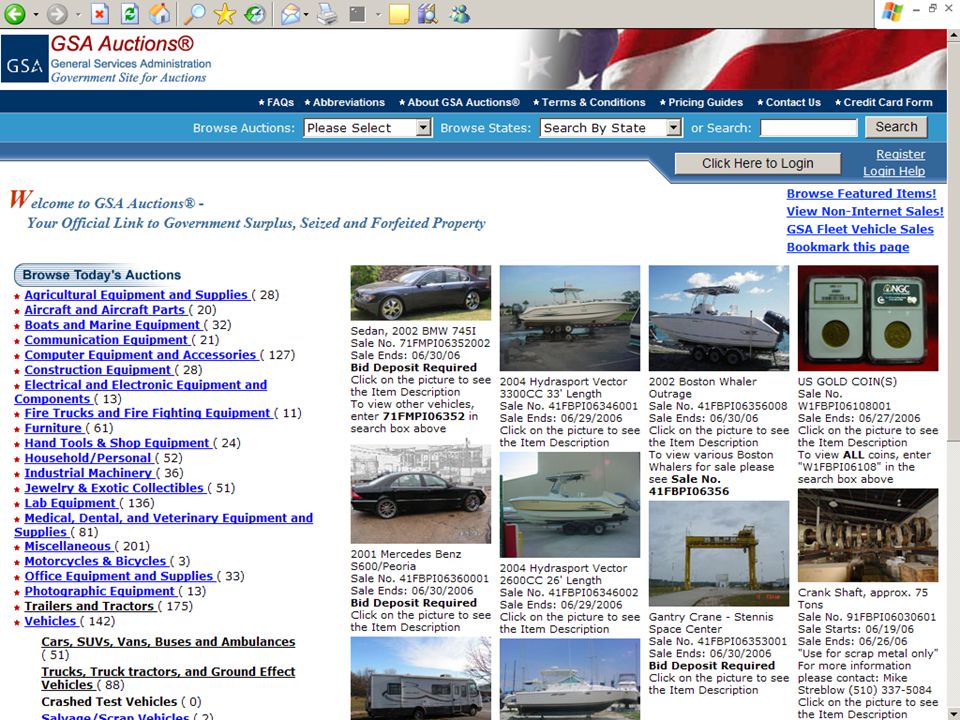Open the Browse Auctions 'Please Select' dropdown
Image resolution: width=960 pixels, height=720 pixels.
point(367,128)
